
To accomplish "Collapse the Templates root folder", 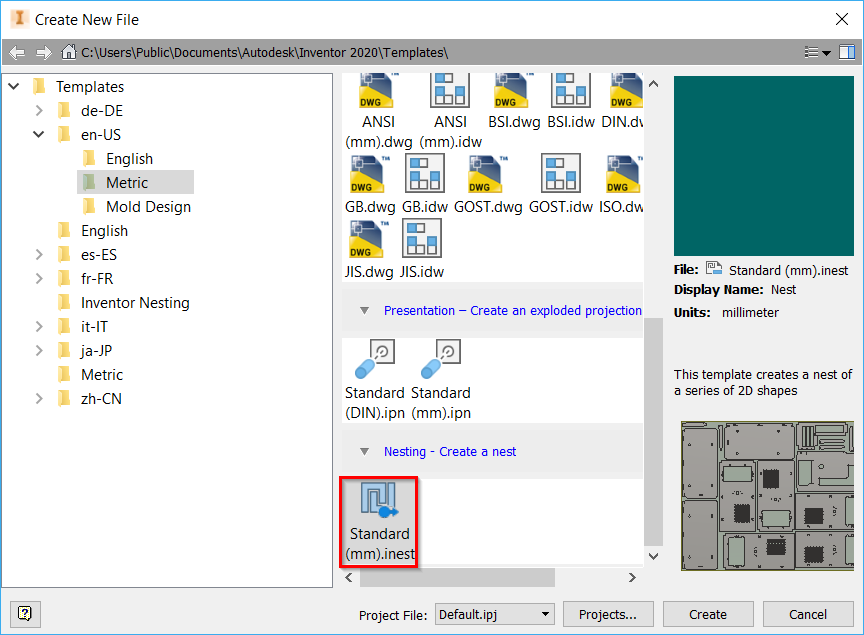I will (x=14, y=87).
